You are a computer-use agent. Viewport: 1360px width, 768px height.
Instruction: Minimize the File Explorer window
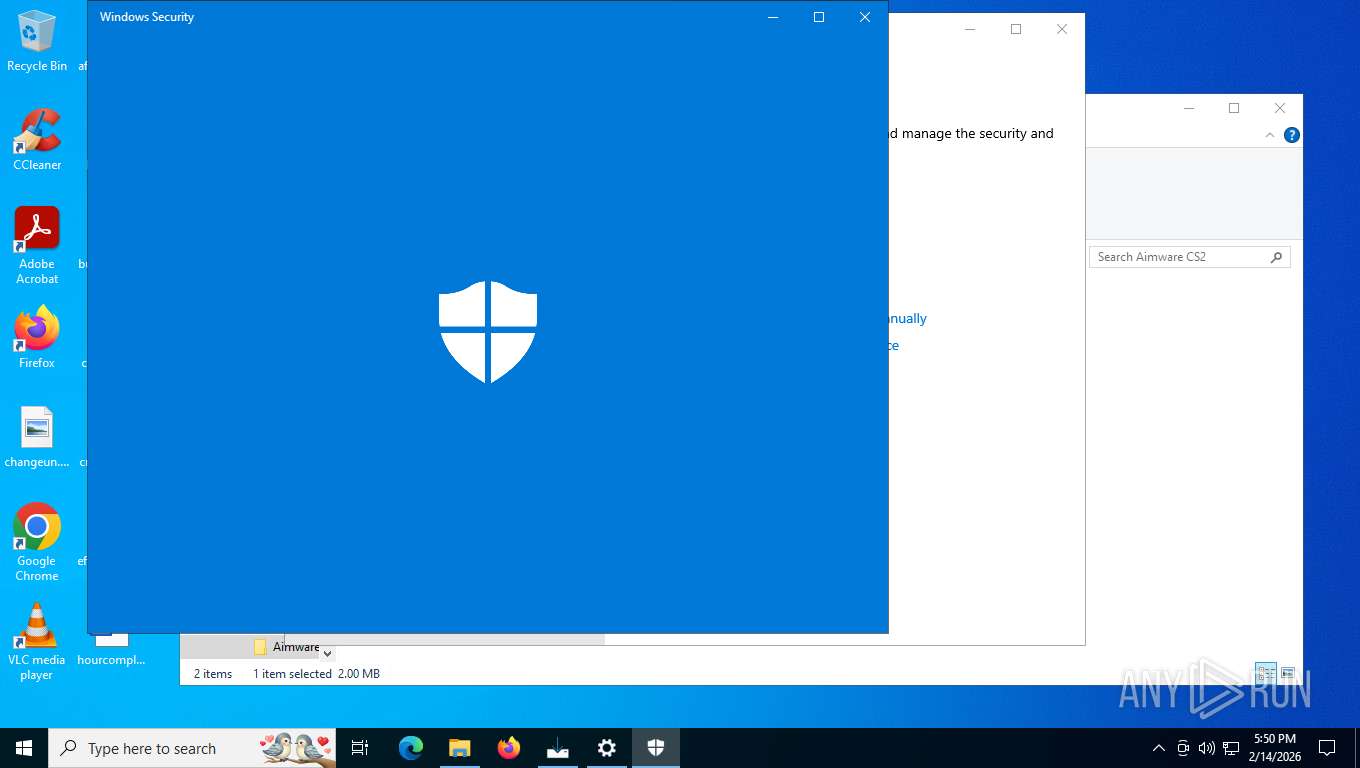(1189, 108)
